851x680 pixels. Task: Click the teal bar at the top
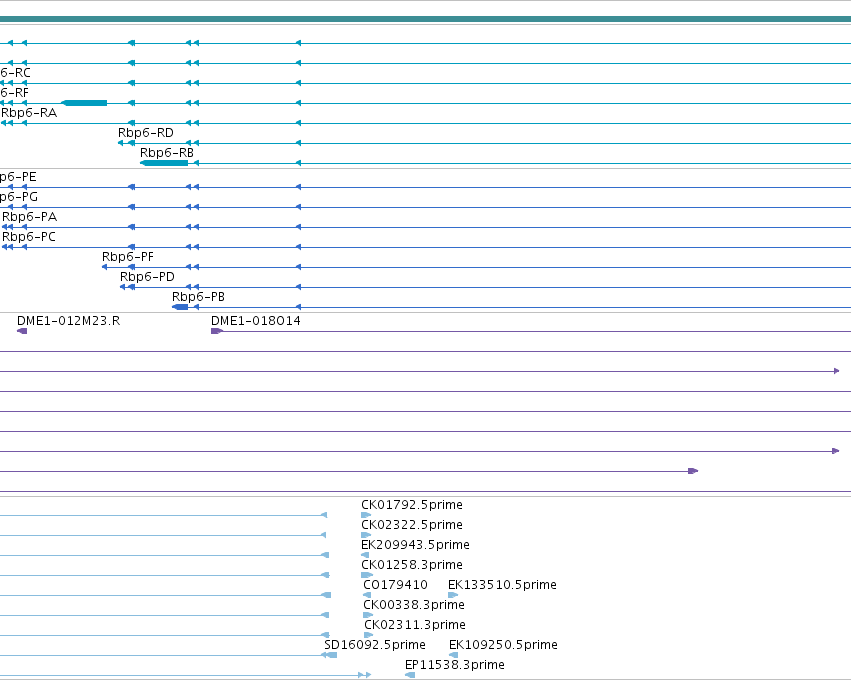426,20
